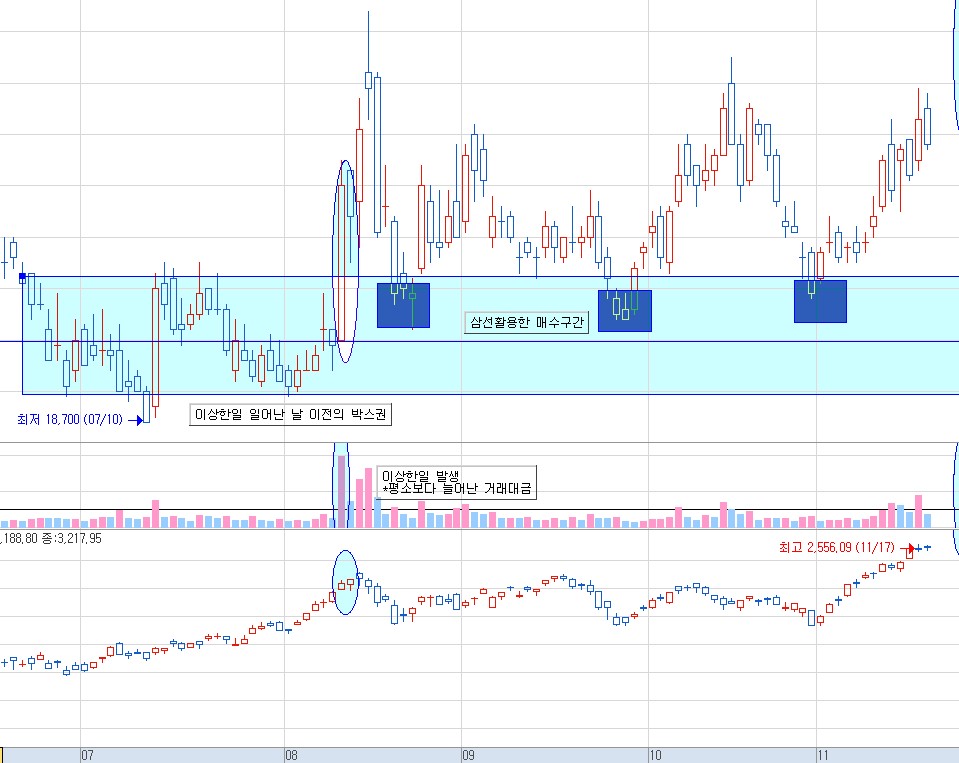
Task: Click the 07 month label on time axis
Action: click(87, 755)
